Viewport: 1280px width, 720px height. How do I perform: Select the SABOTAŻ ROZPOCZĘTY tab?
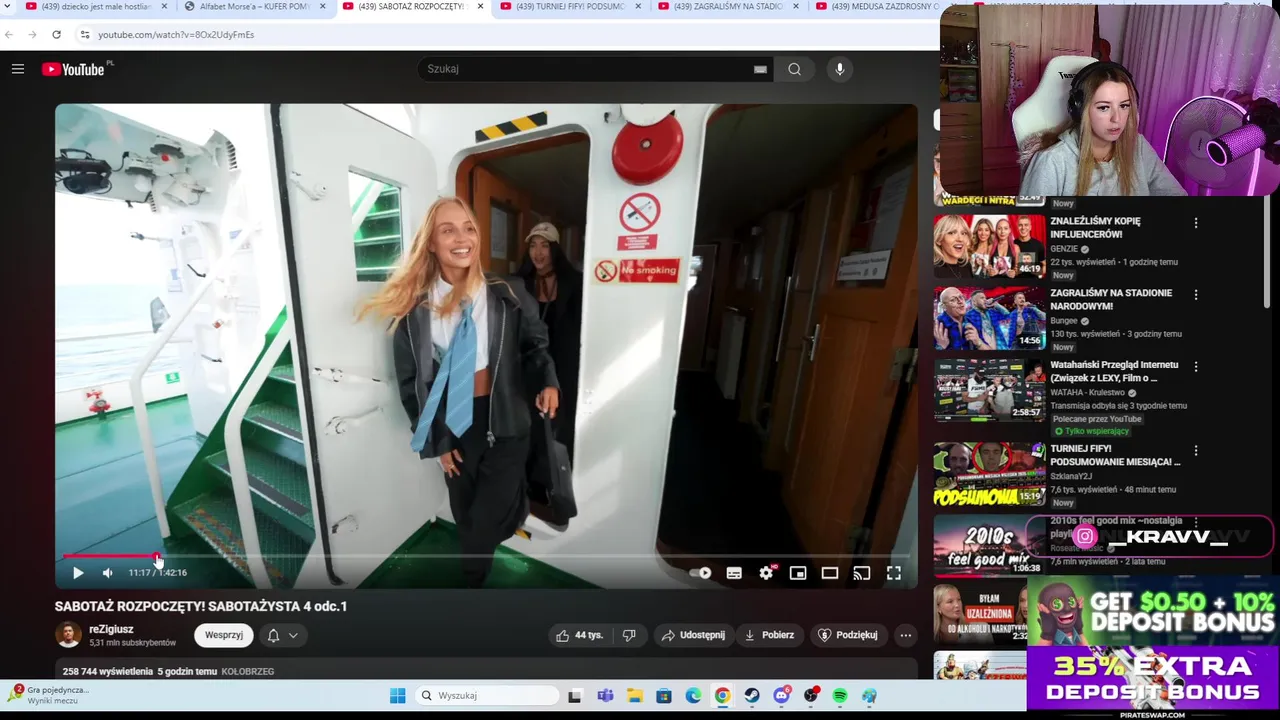pos(410,6)
